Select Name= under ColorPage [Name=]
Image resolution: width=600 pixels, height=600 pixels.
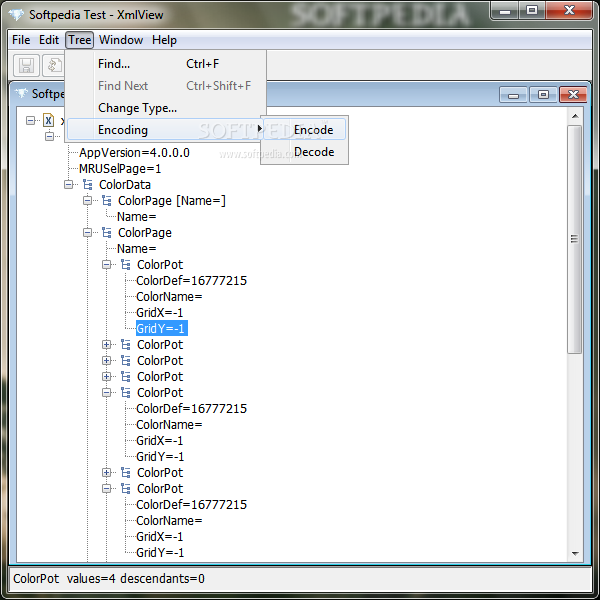point(137,217)
